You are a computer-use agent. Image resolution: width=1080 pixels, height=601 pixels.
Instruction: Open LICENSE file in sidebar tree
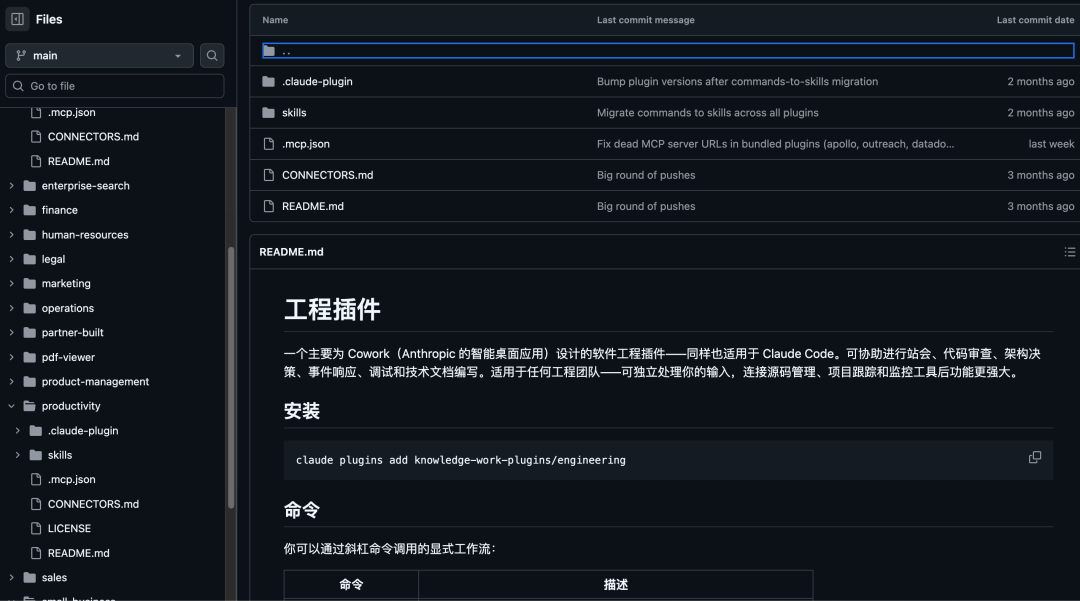[69, 529]
